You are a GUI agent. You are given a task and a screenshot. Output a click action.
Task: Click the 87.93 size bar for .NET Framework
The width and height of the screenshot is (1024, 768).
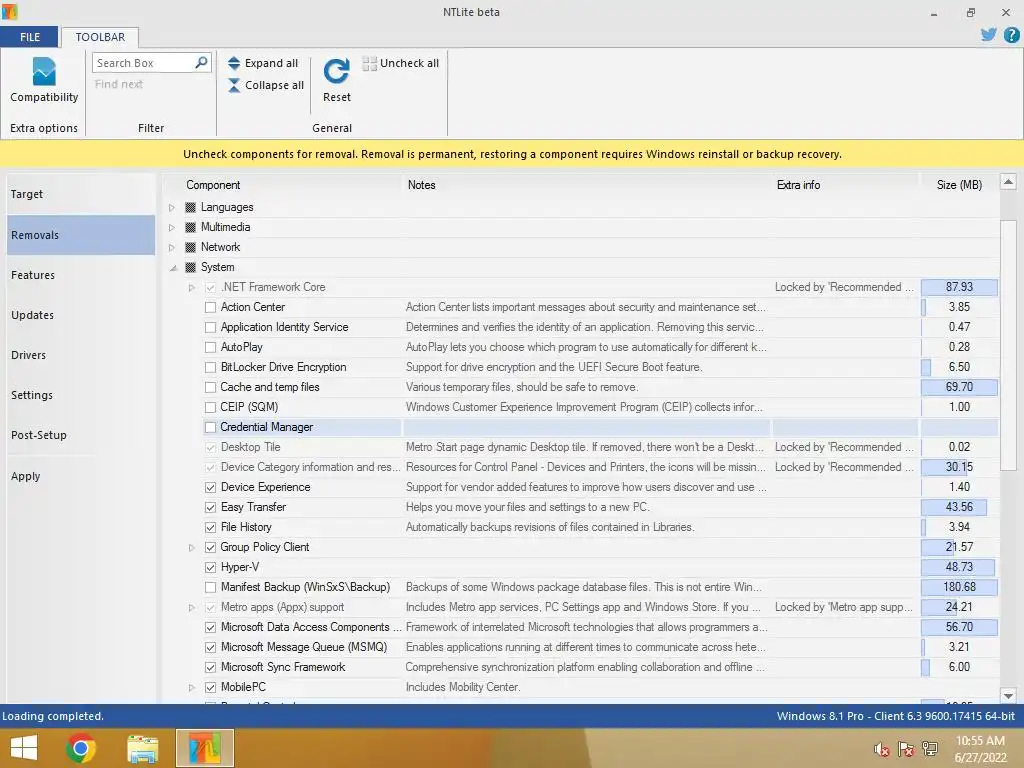(x=959, y=287)
